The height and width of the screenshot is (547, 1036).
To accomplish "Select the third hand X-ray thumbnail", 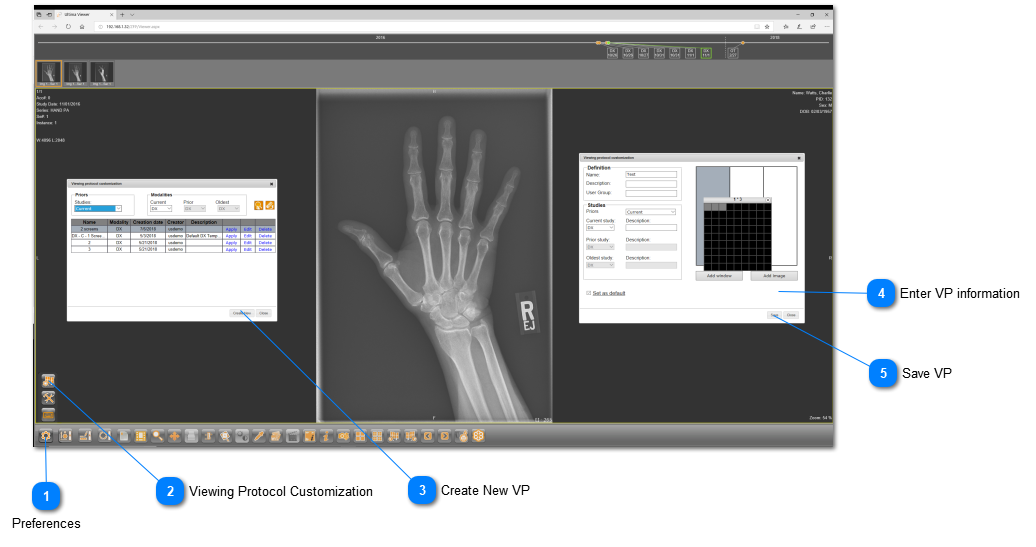I will 102,73.
